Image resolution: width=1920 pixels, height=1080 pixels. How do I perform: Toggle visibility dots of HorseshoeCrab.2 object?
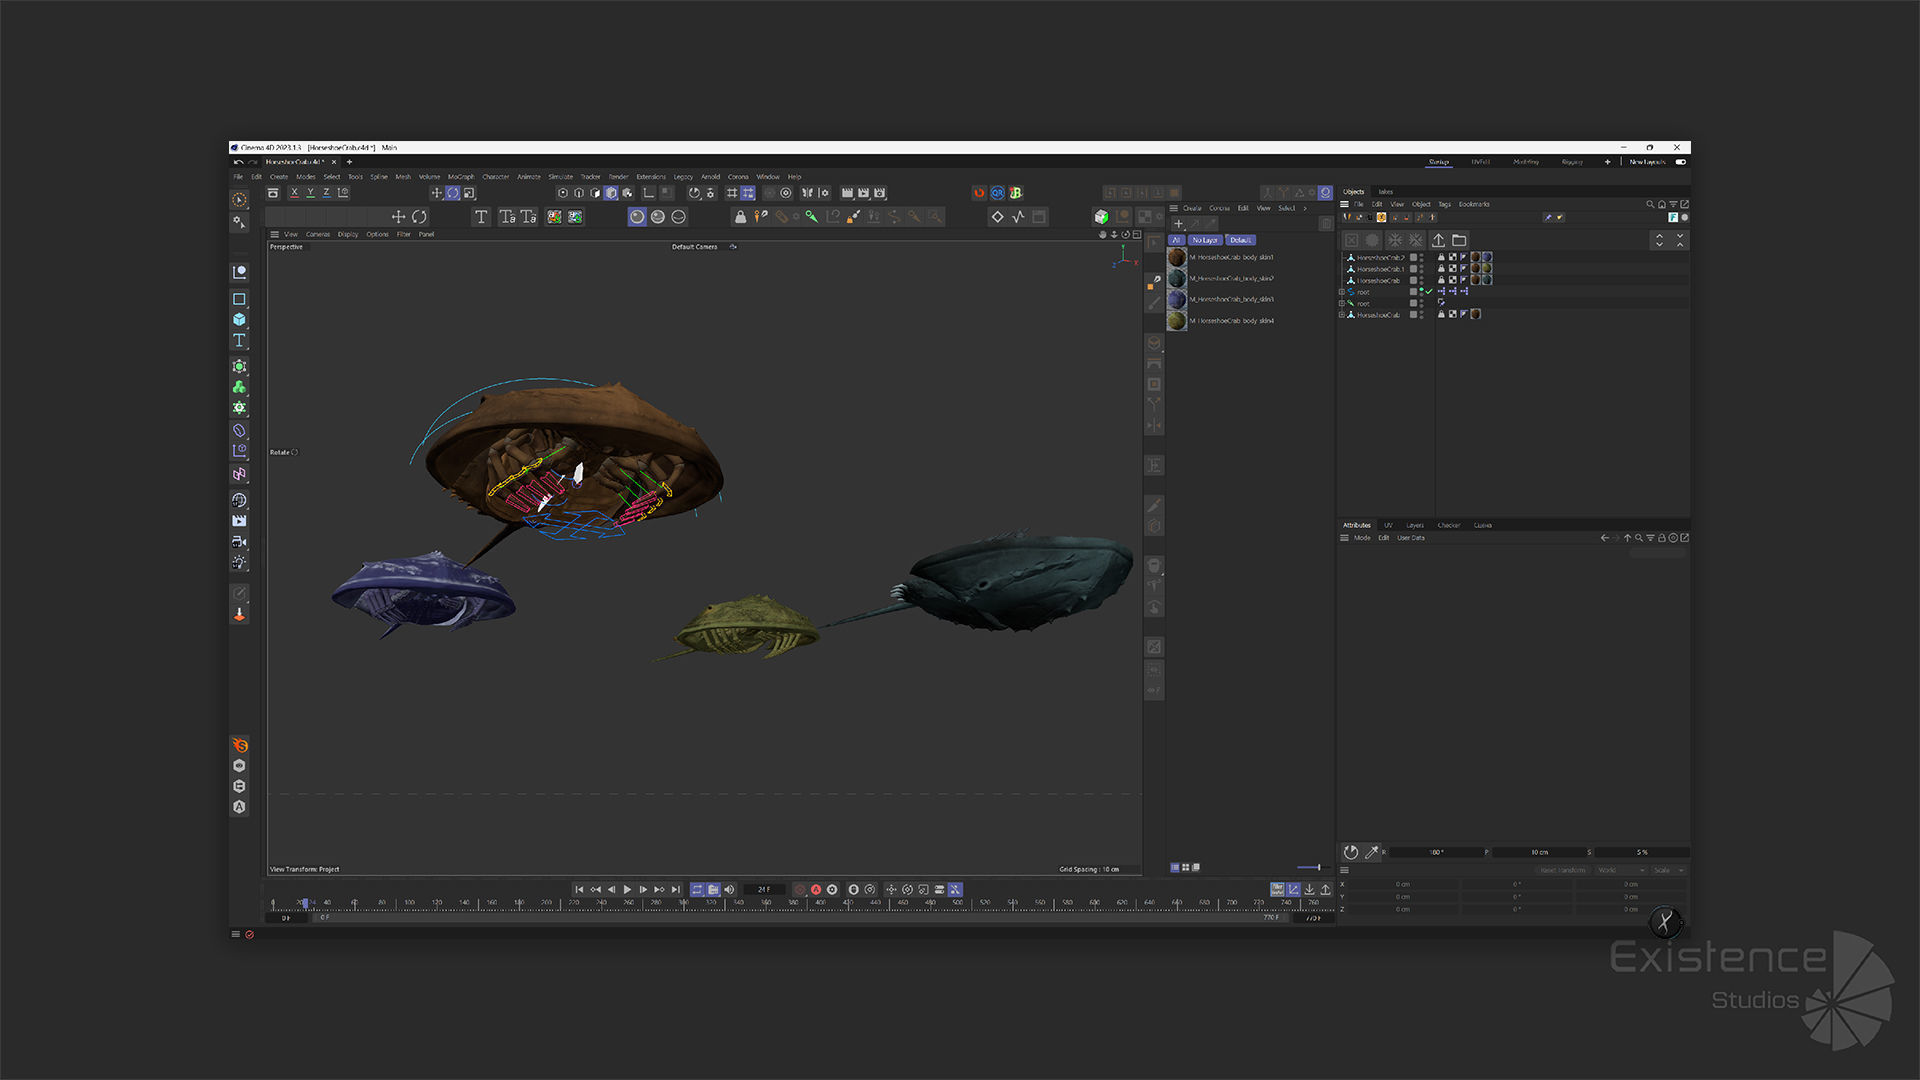(1421, 257)
